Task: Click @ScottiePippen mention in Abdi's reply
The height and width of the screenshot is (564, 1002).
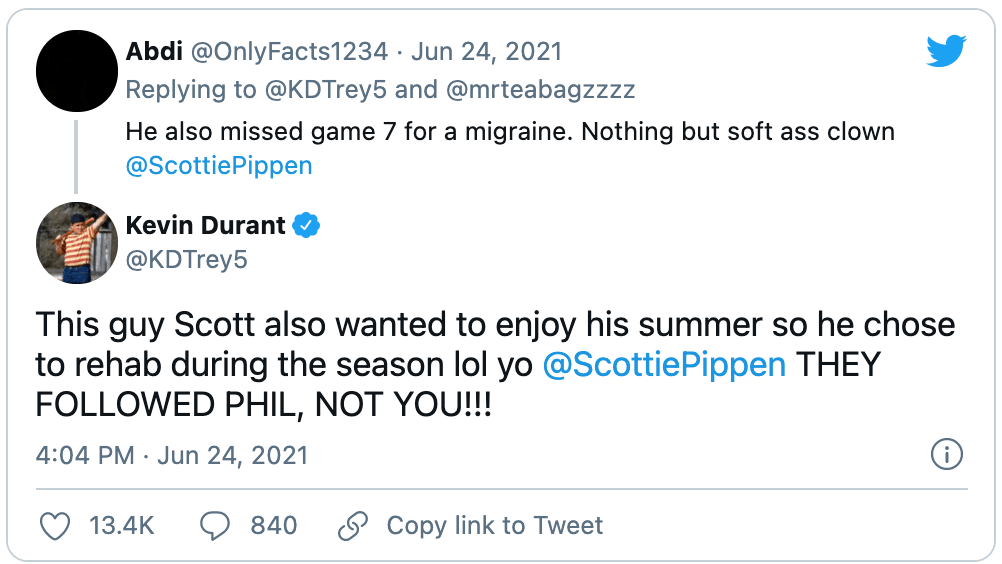Action: [219, 166]
